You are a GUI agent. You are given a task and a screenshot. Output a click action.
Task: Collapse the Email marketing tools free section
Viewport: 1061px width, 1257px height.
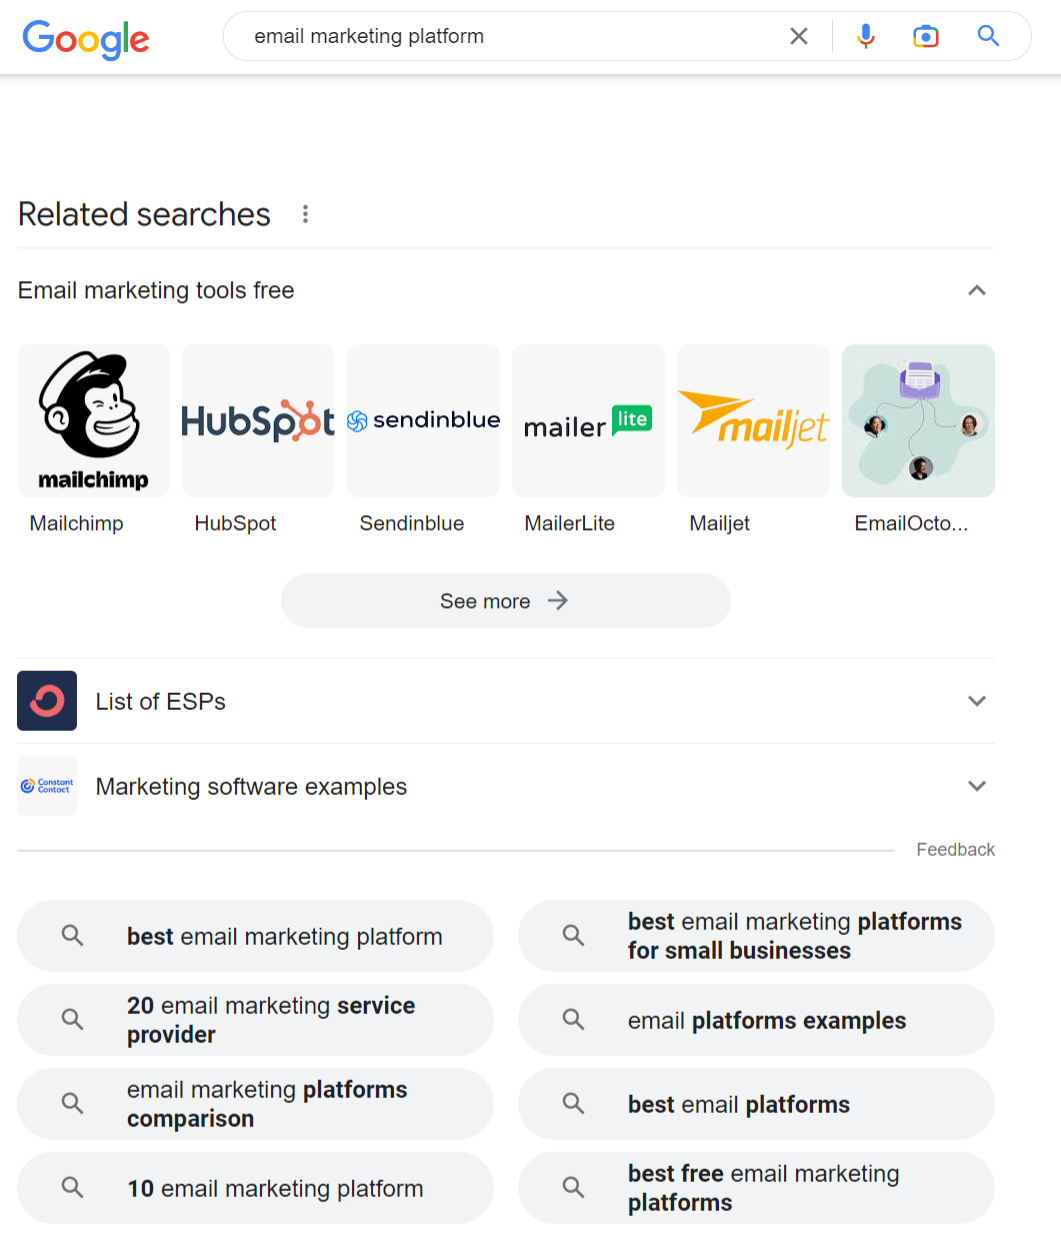tap(977, 290)
